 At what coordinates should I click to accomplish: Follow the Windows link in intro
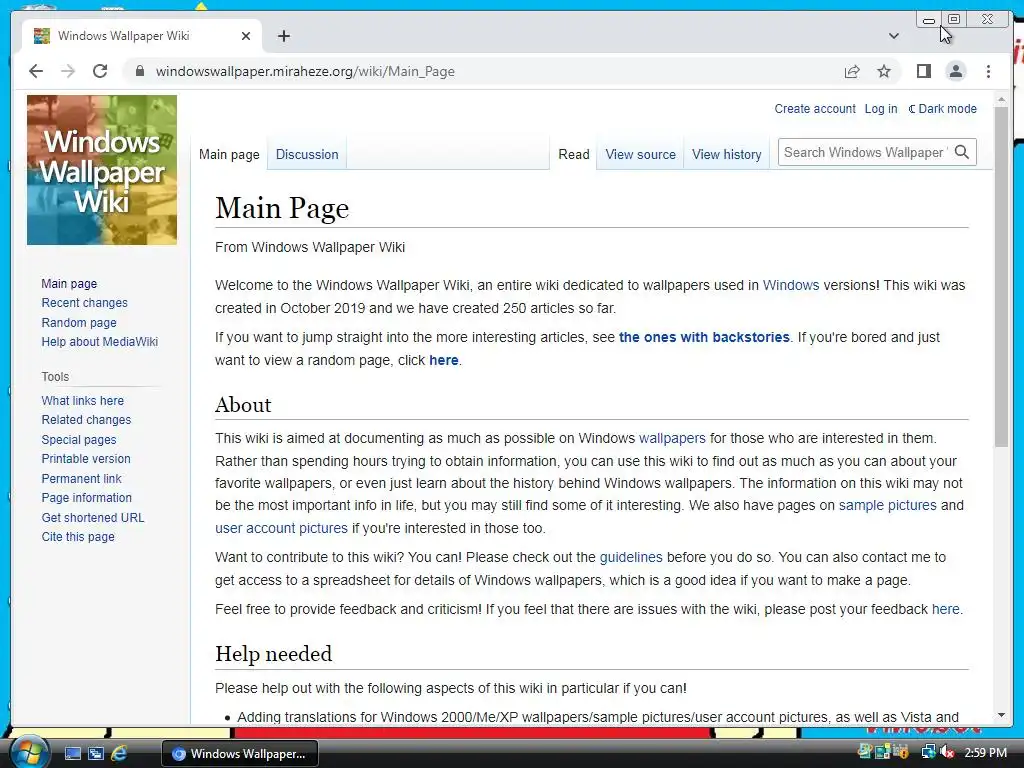[790, 285]
